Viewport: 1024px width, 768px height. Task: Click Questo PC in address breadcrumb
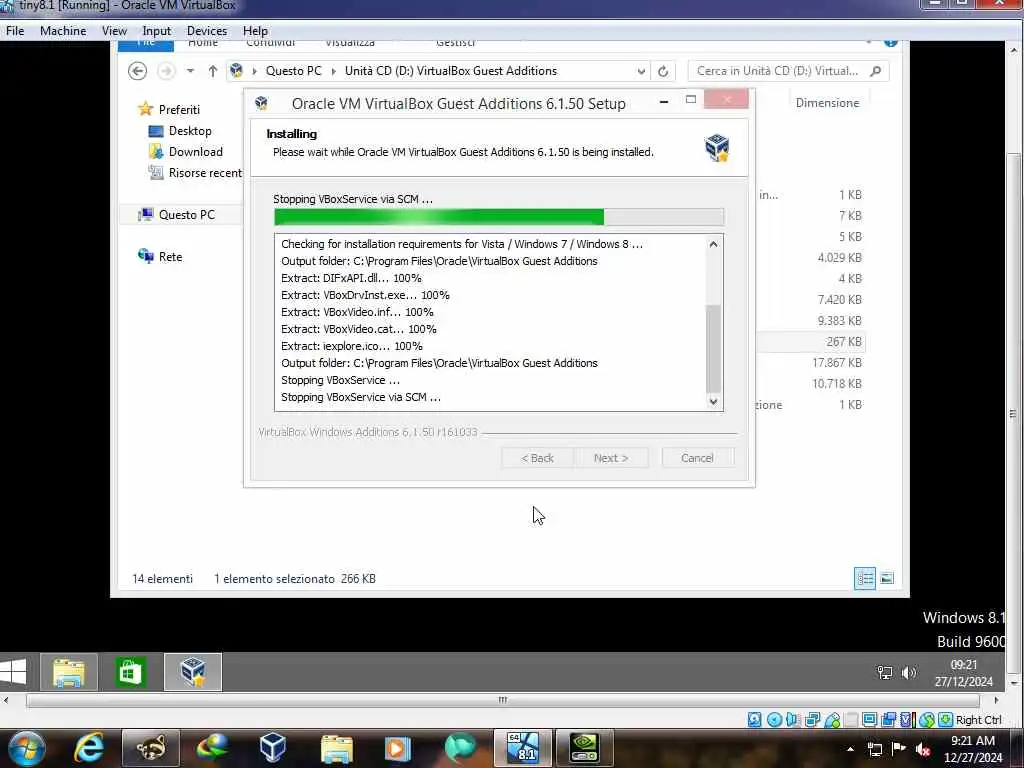293,71
